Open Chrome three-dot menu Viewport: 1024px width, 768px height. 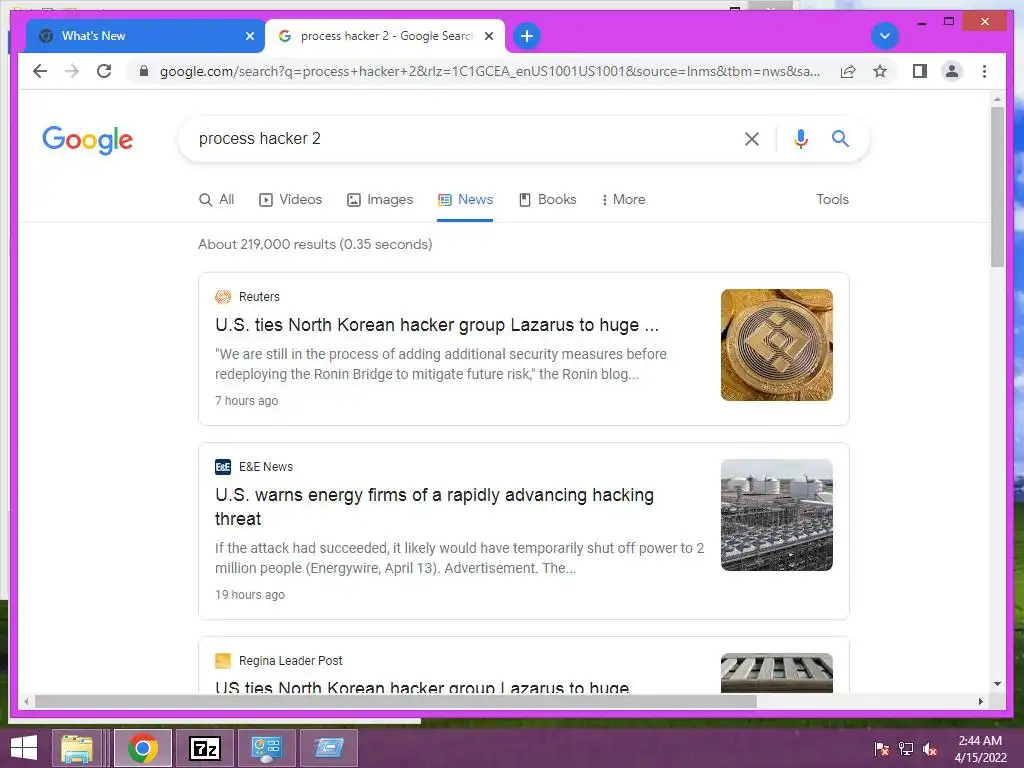(x=984, y=71)
